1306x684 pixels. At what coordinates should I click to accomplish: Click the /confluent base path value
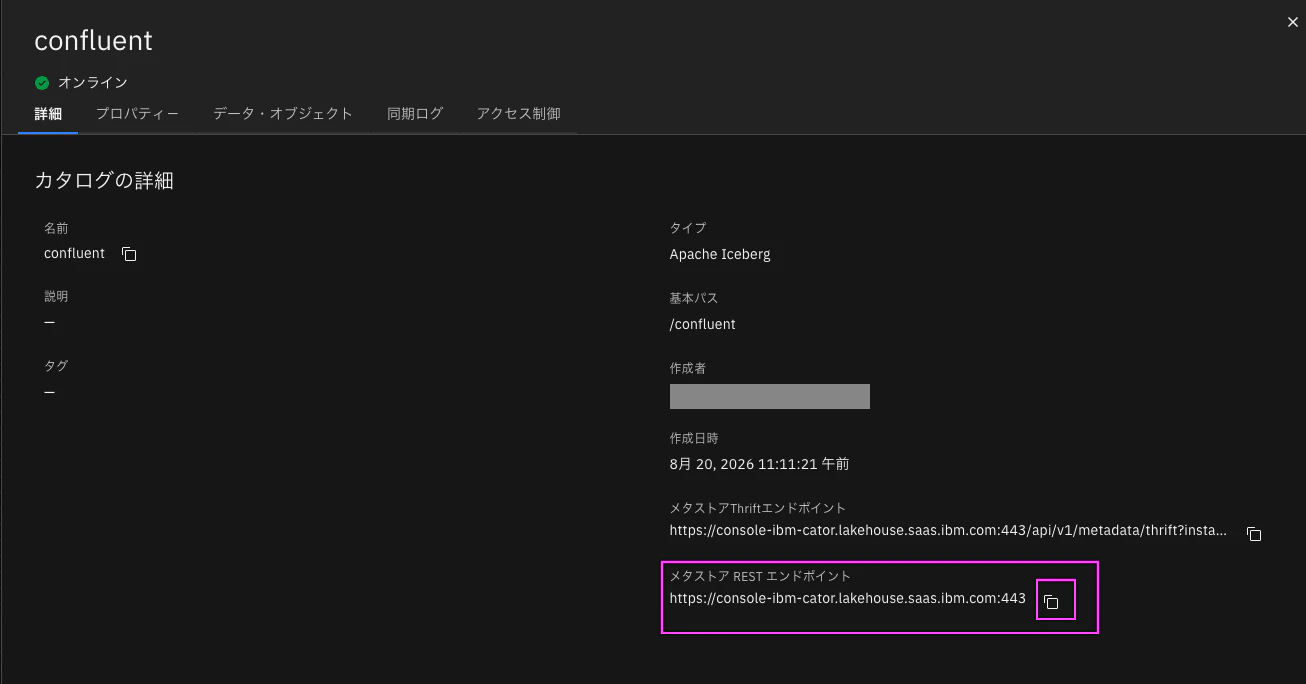(703, 324)
